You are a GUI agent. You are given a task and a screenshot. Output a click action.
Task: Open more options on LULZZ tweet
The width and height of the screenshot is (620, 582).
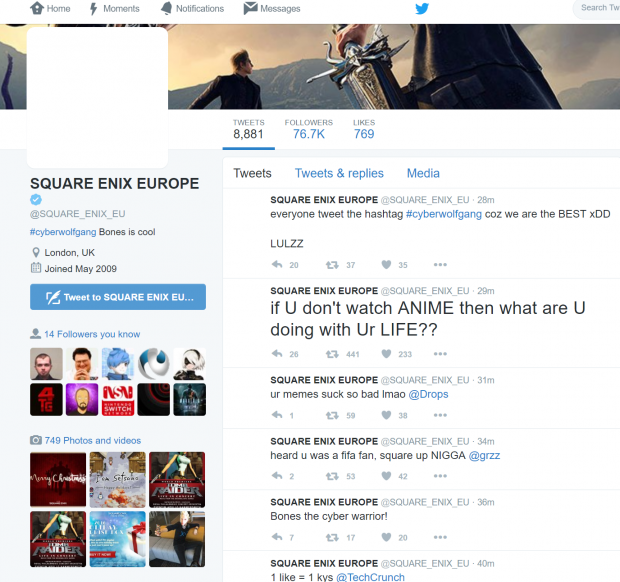click(440, 265)
